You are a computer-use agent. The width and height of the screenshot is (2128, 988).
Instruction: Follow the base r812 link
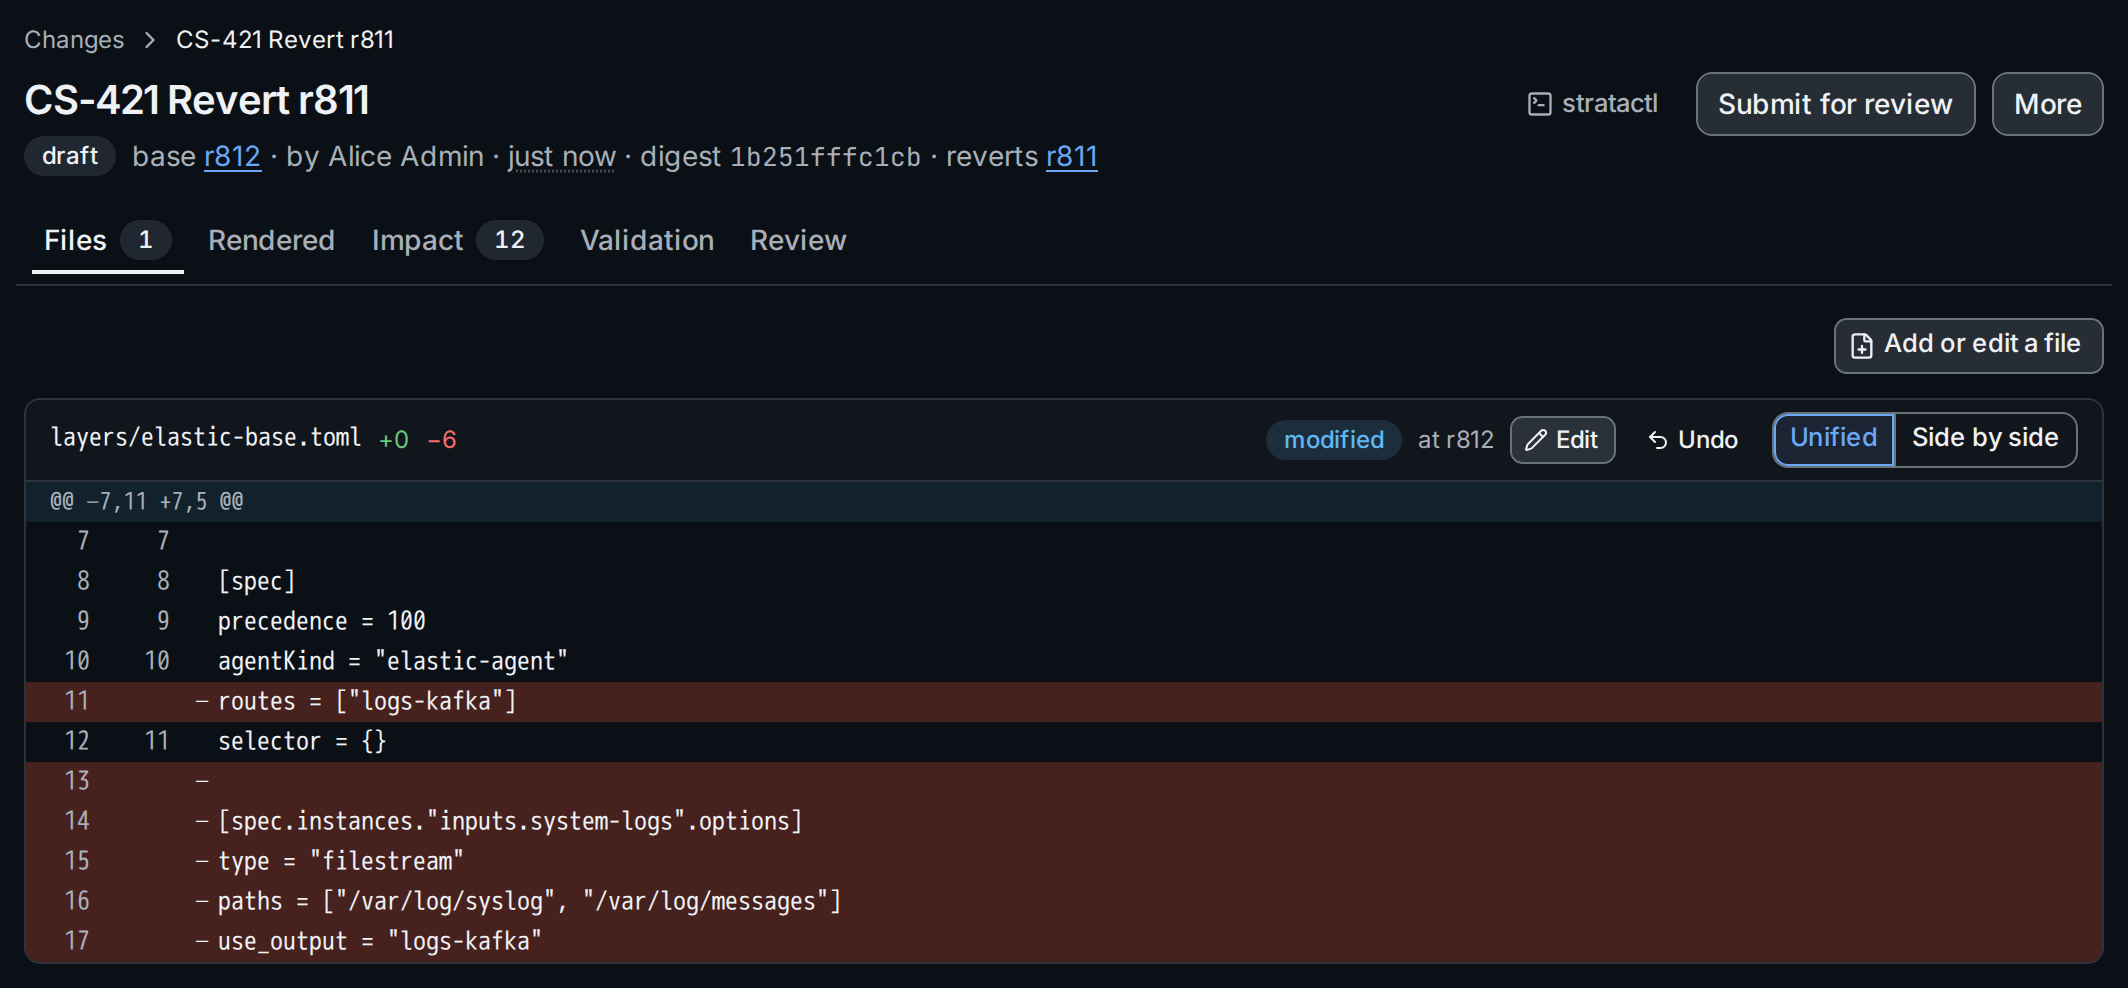[x=232, y=157]
